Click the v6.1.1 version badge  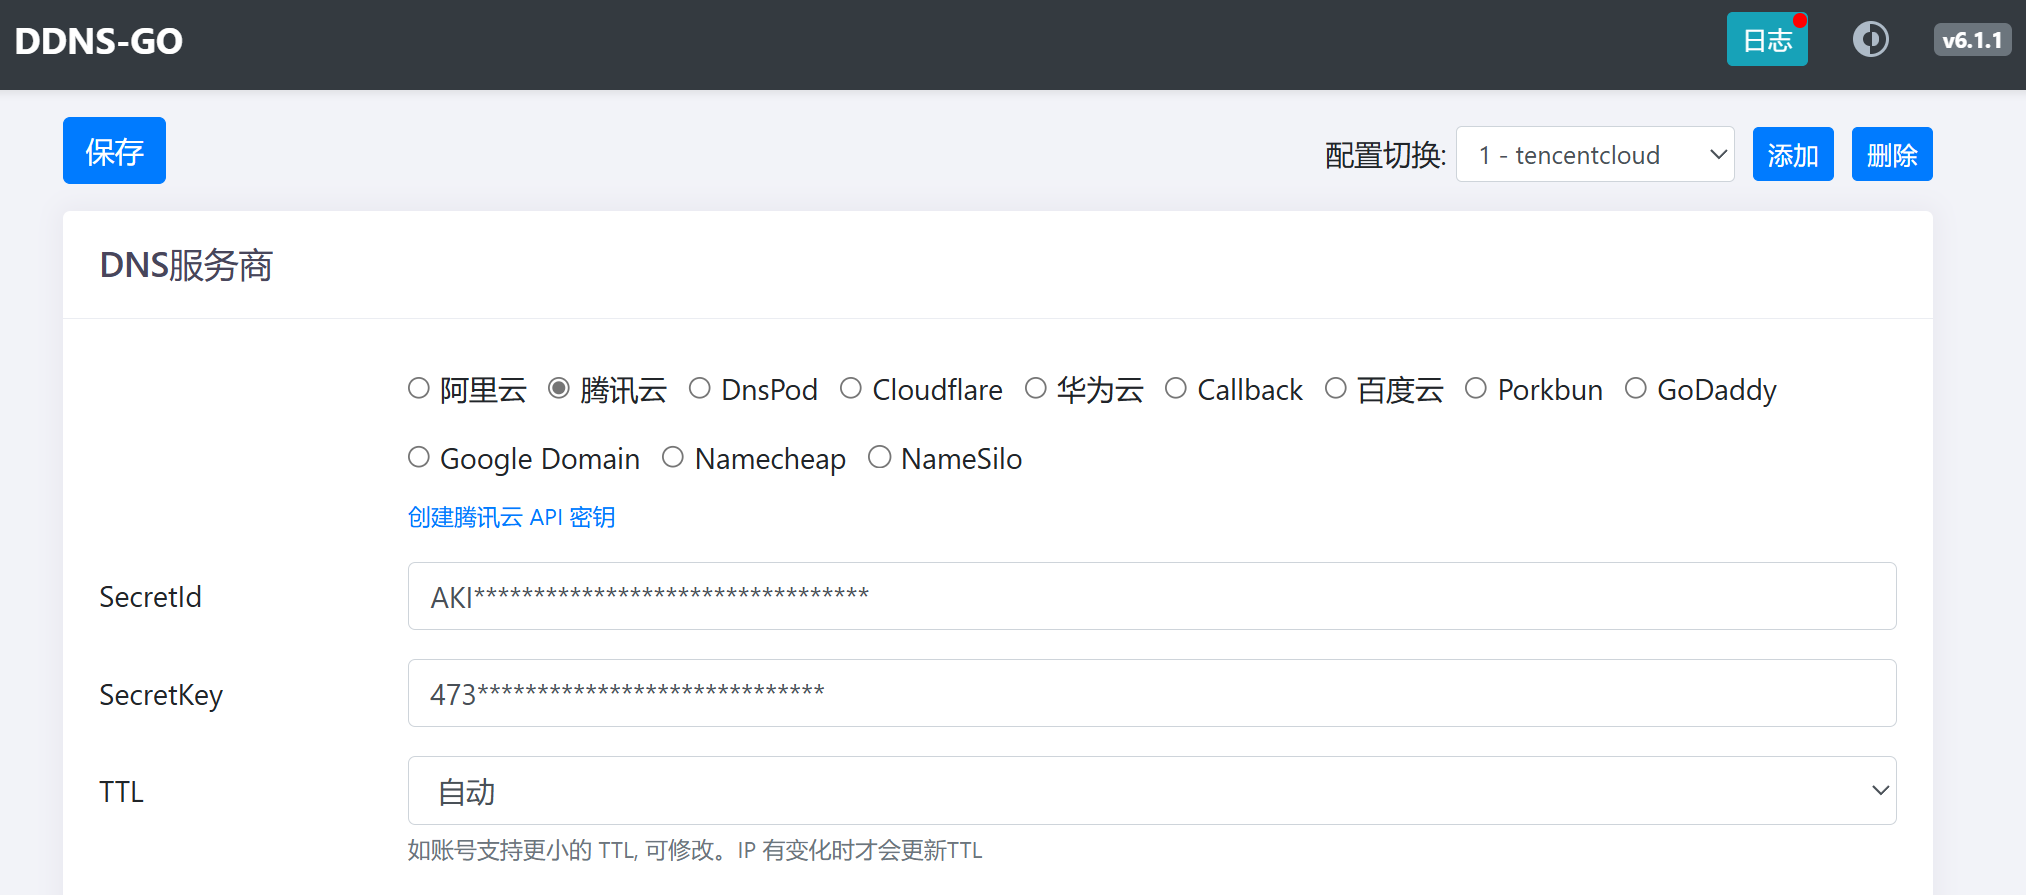[1972, 40]
